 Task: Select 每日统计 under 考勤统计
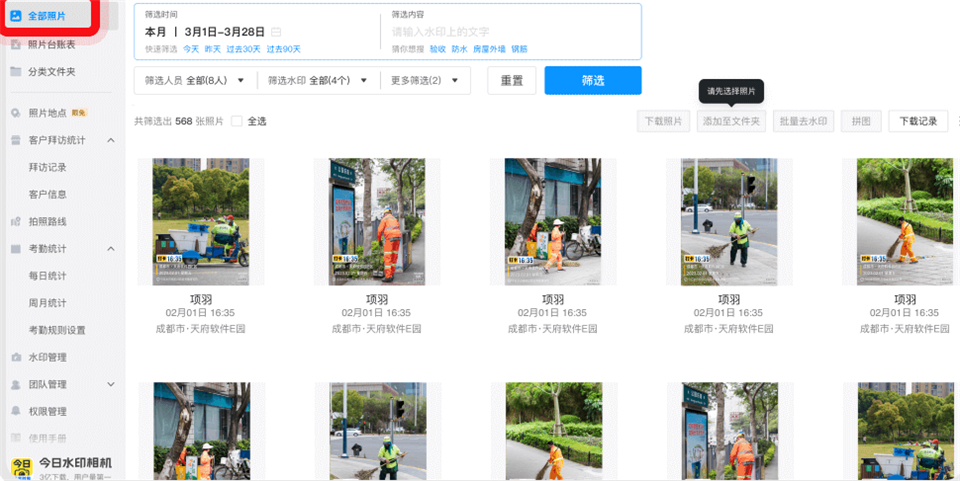[x=48, y=276]
